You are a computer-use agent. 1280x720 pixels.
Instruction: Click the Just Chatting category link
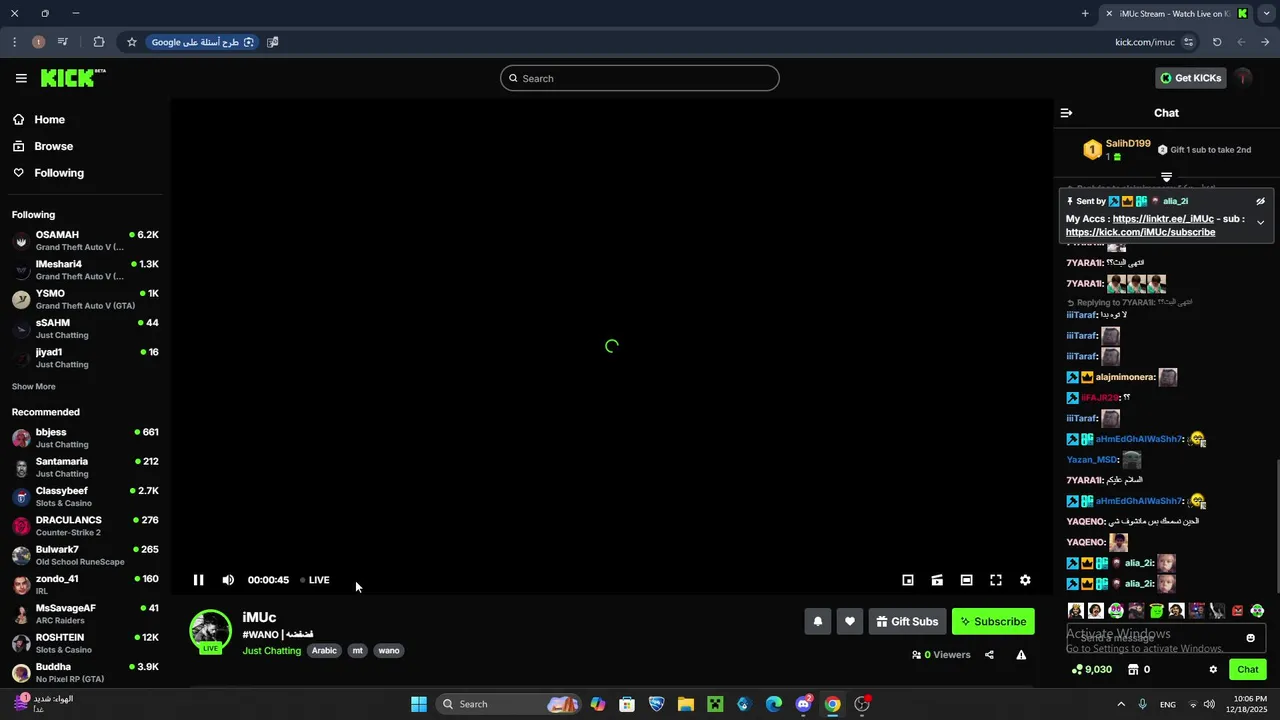[271, 651]
